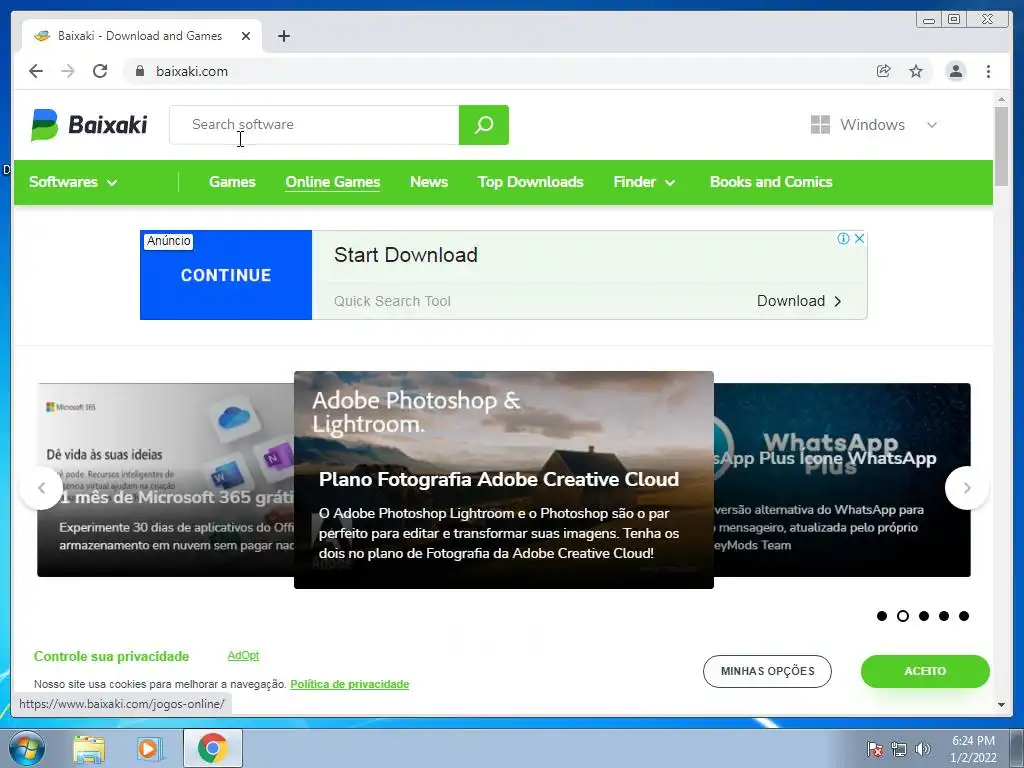Expand the Softwares dropdown menu

coord(73,182)
